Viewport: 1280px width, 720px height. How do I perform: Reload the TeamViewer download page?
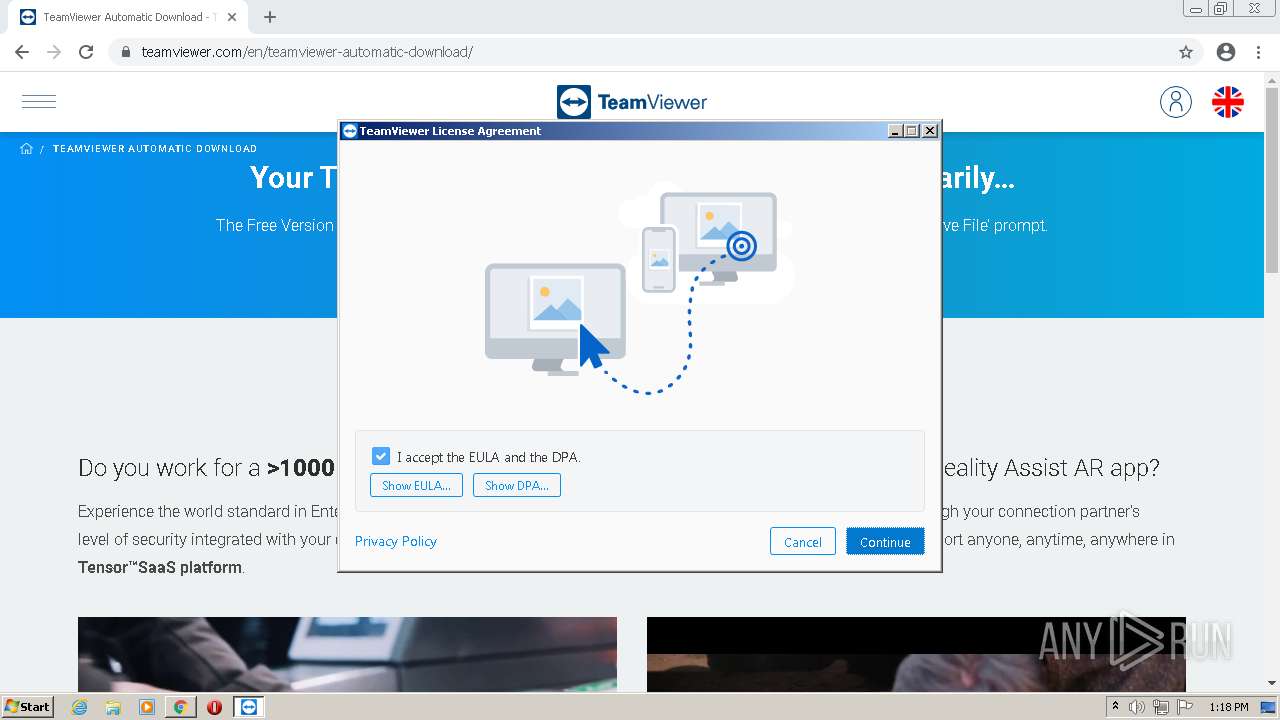[x=86, y=52]
